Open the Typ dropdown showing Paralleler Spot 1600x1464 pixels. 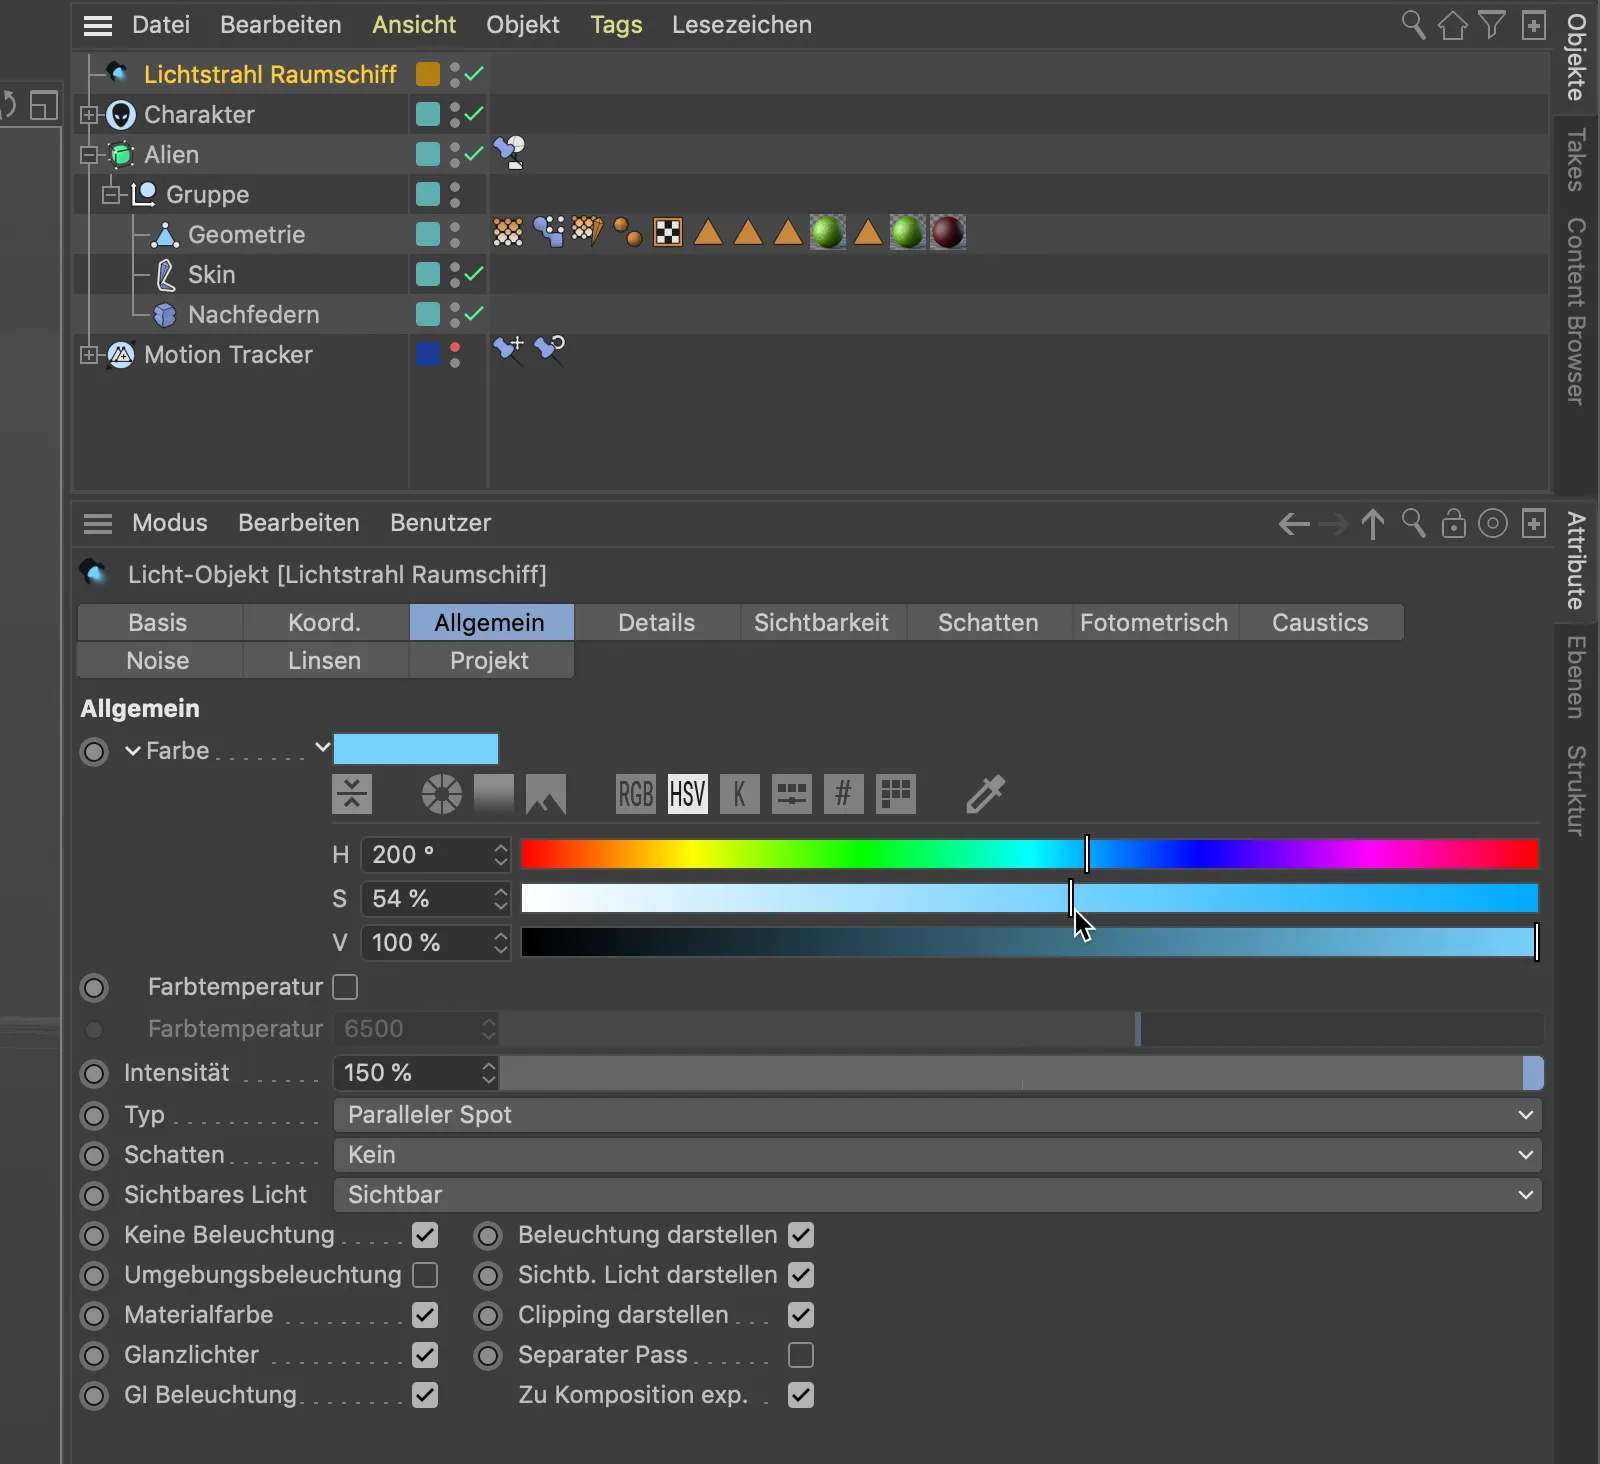(x=936, y=1115)
